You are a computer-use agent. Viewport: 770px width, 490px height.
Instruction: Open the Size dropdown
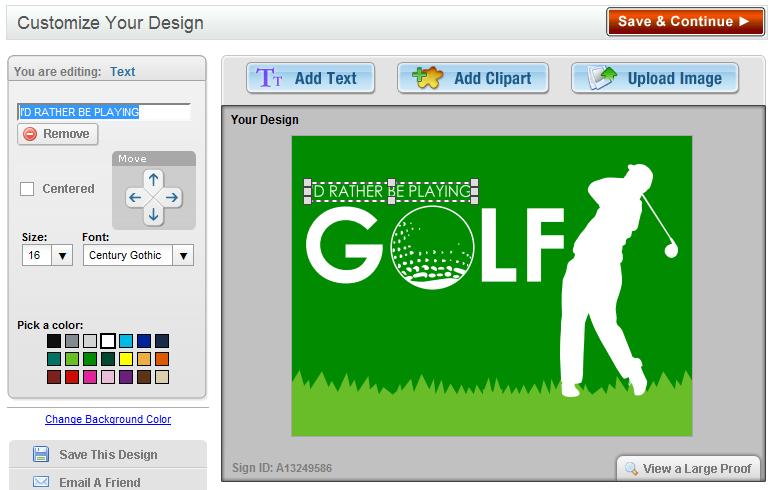click(x=62, y=255)
